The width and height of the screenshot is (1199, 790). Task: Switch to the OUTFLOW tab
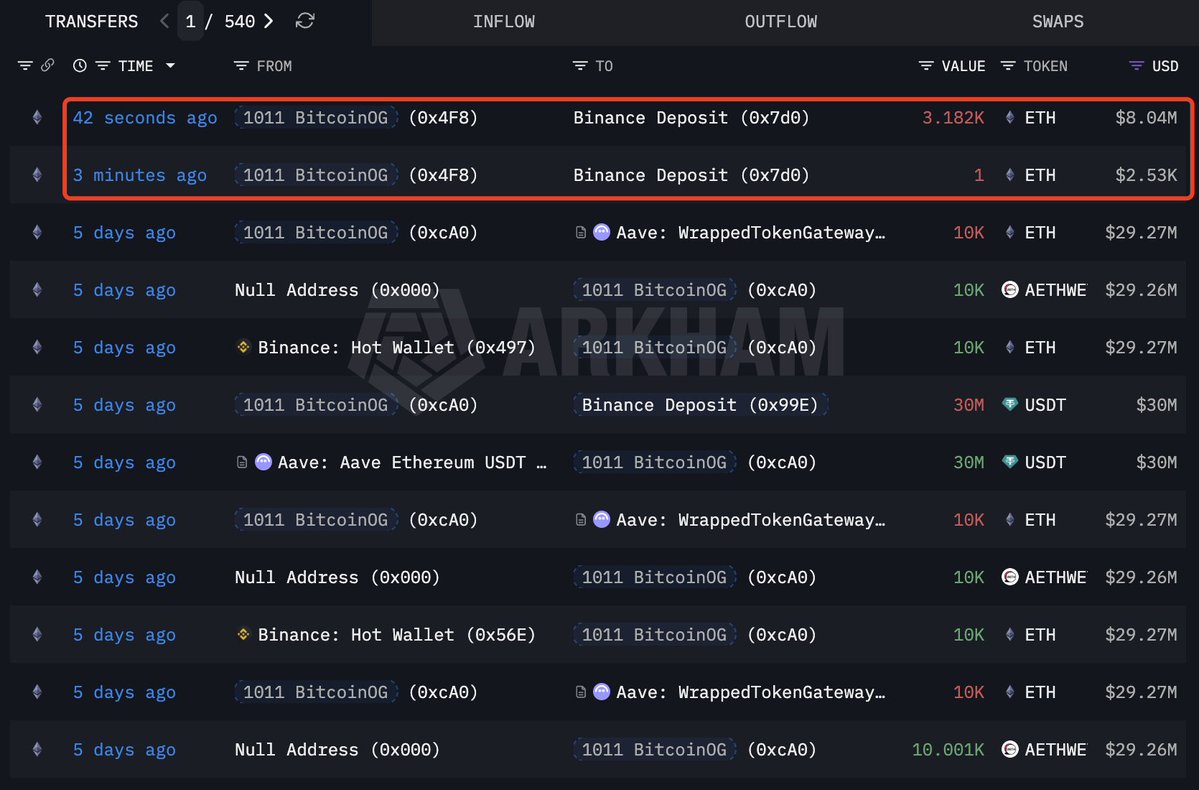[x=780, y=22]
